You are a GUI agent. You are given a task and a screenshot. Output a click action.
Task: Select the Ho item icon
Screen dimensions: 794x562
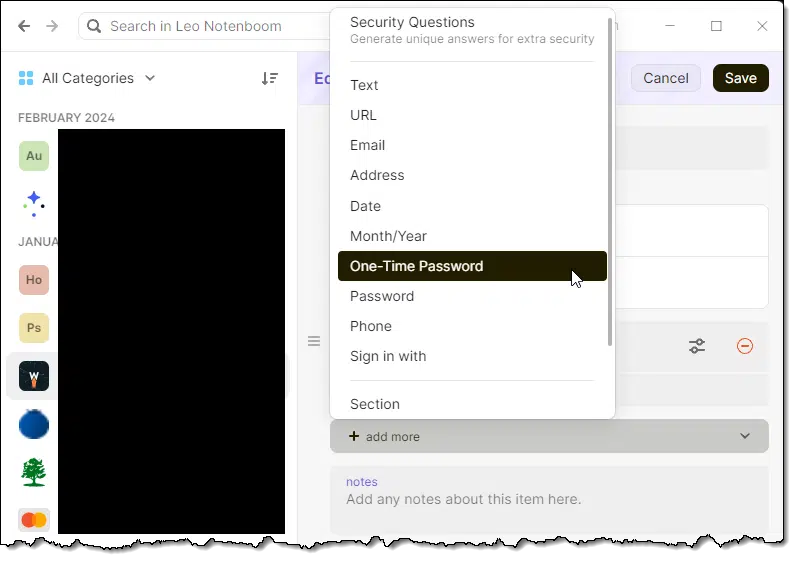tap(34, 280)
